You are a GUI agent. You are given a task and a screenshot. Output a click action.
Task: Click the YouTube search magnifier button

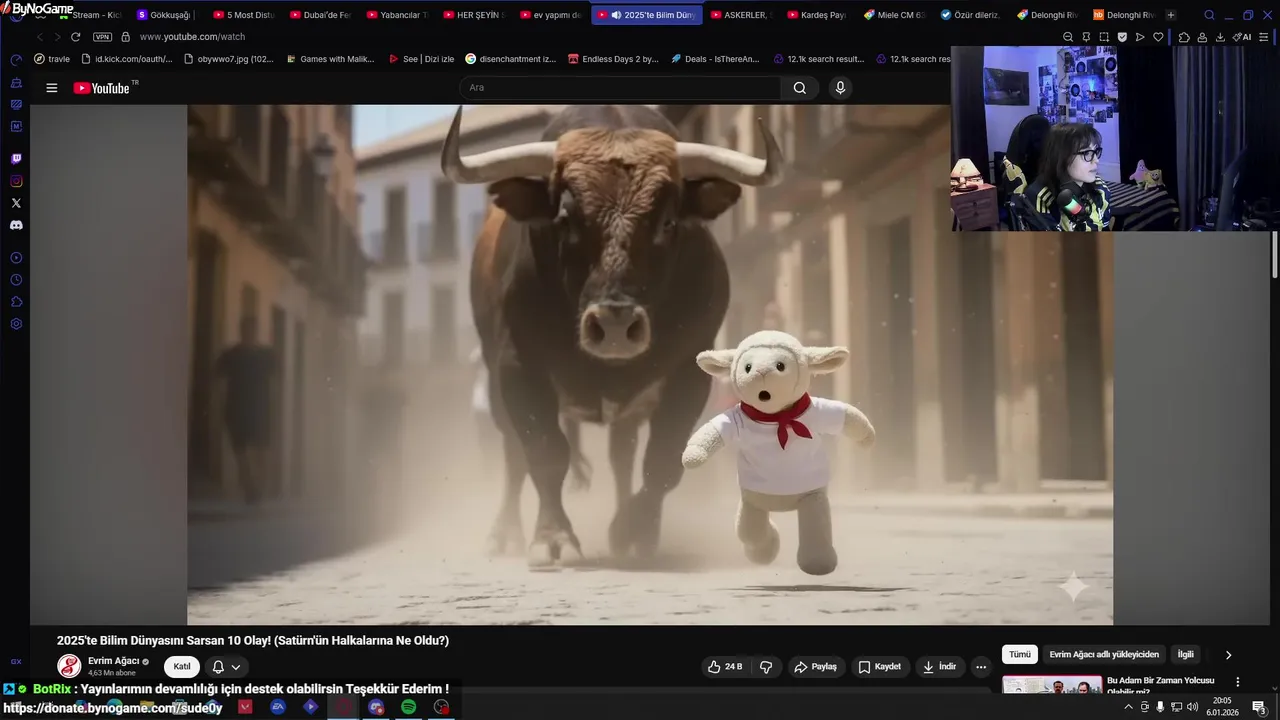[x=799, y=88]
